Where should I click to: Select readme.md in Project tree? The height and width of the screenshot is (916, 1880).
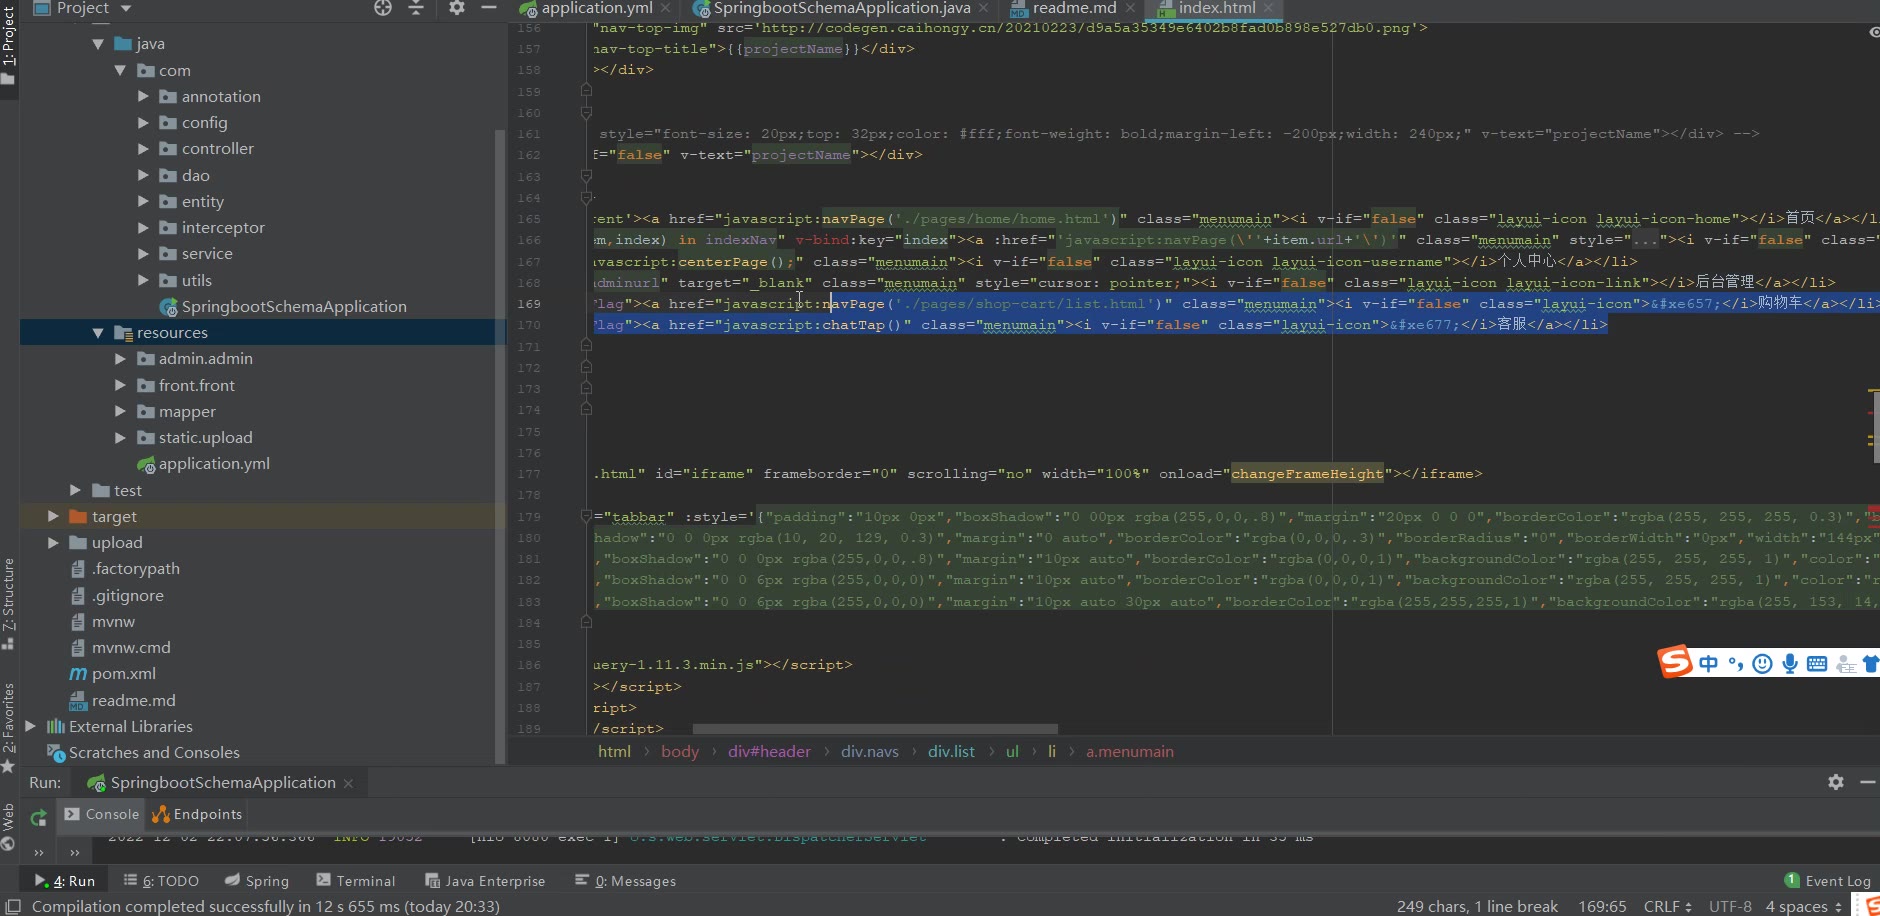point(133,701)
